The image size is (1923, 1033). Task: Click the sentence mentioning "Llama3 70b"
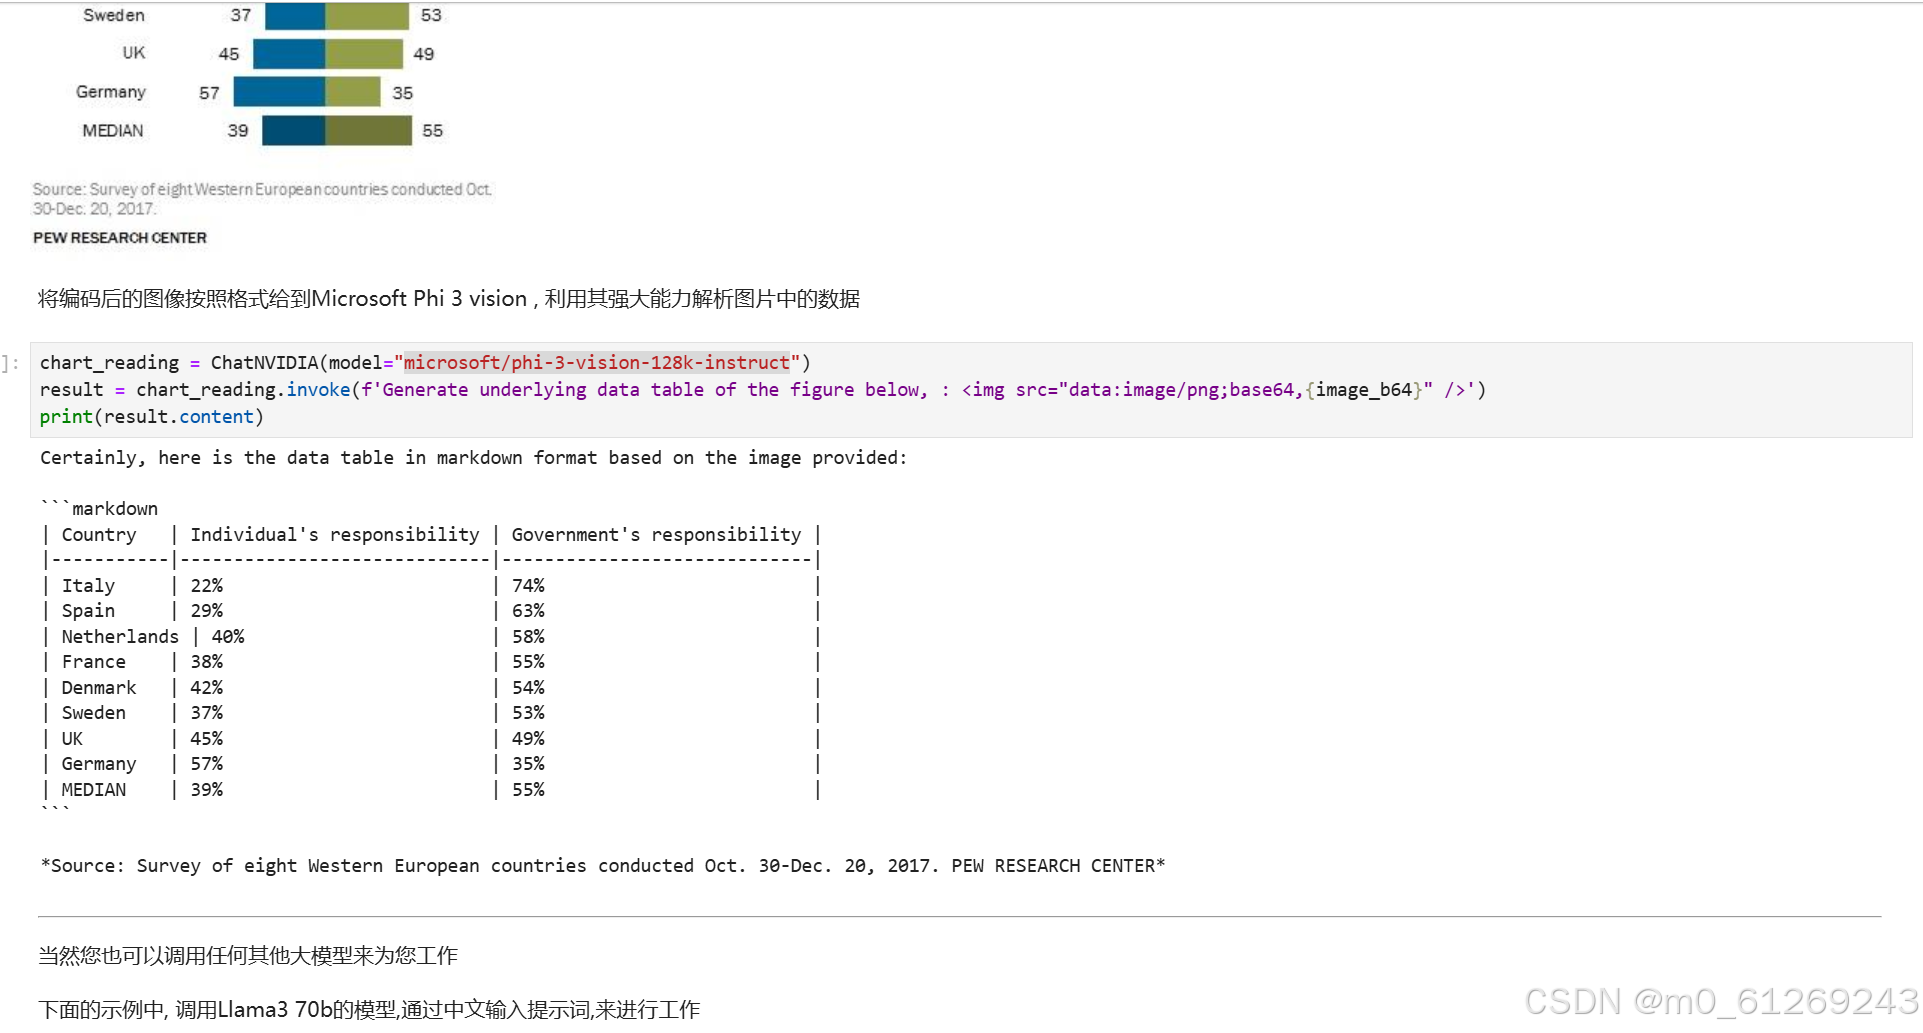pyautogui.click(x=369, y=1010)
